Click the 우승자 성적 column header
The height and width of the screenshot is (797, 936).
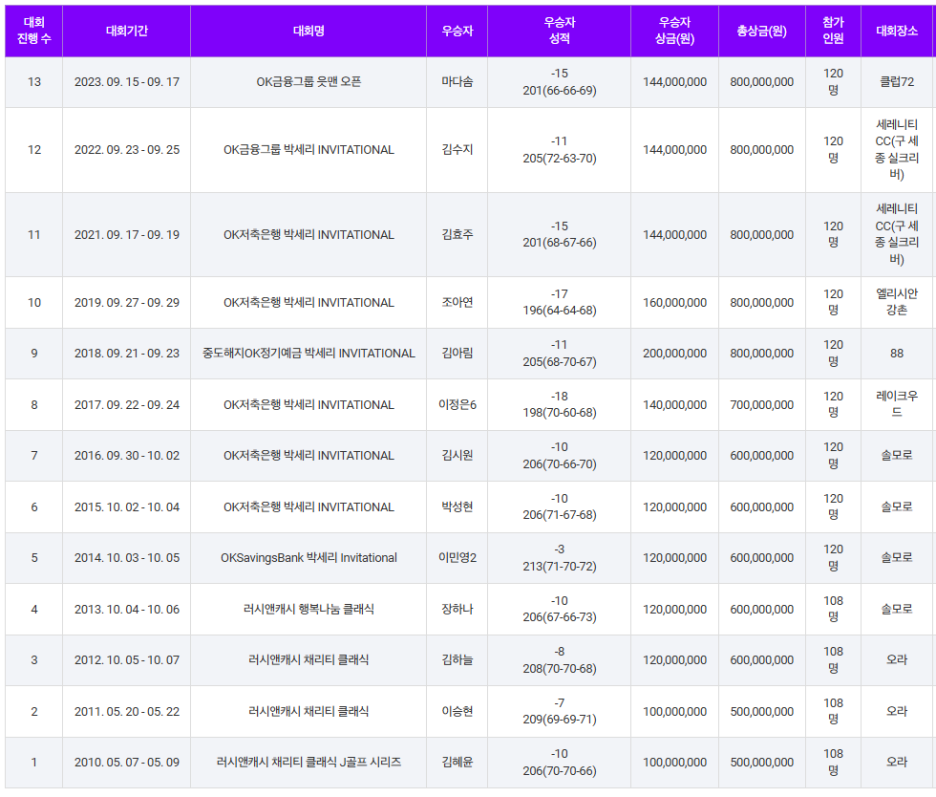(x=559, y=31)
